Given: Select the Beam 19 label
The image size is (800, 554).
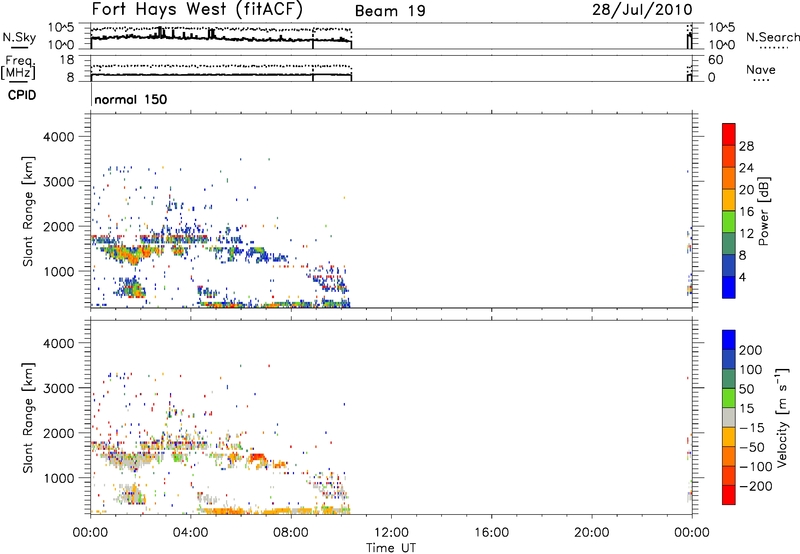Looking at the screenshot, I should 390,11.
